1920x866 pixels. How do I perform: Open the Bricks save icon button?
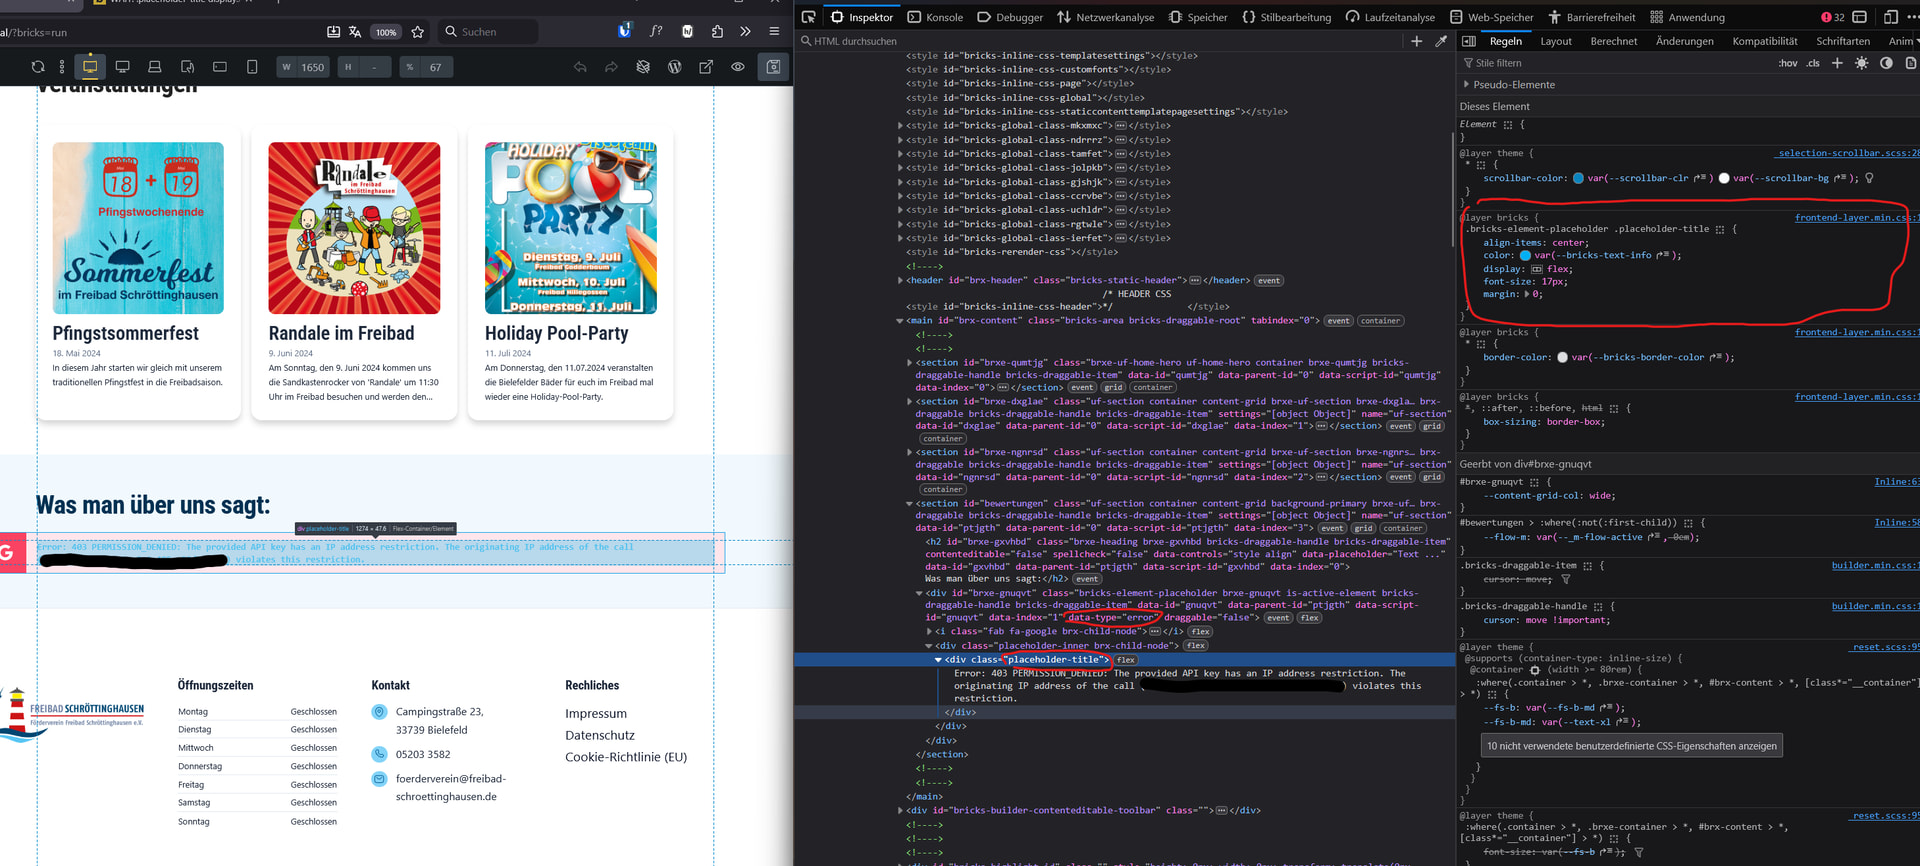coord(773,67)
